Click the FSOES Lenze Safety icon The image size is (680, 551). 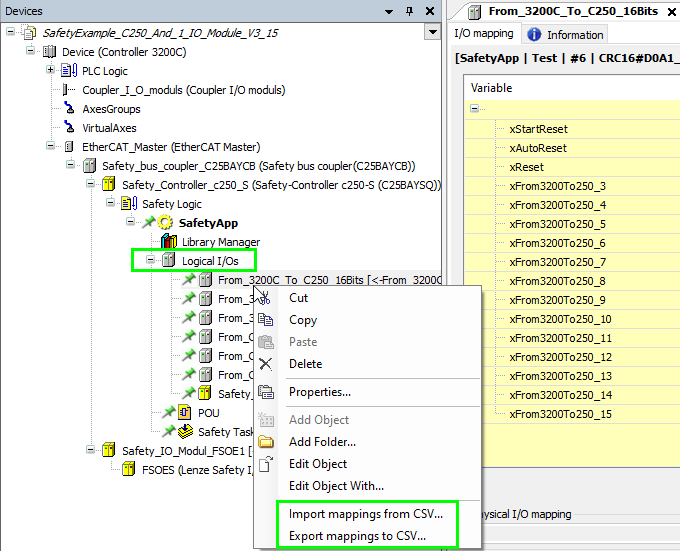click(128, 469)
